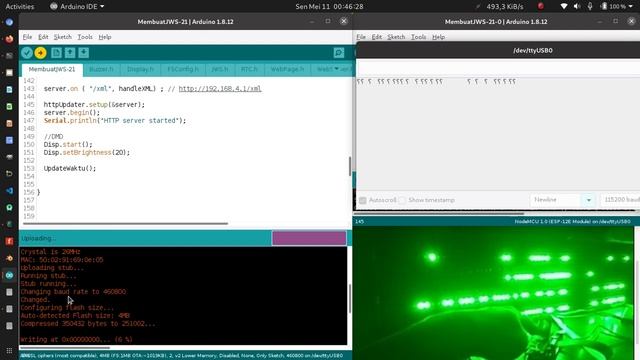The image size is (640, 360).
Task: Click the battery icon in top bar
Action: (x=604, y=6)
